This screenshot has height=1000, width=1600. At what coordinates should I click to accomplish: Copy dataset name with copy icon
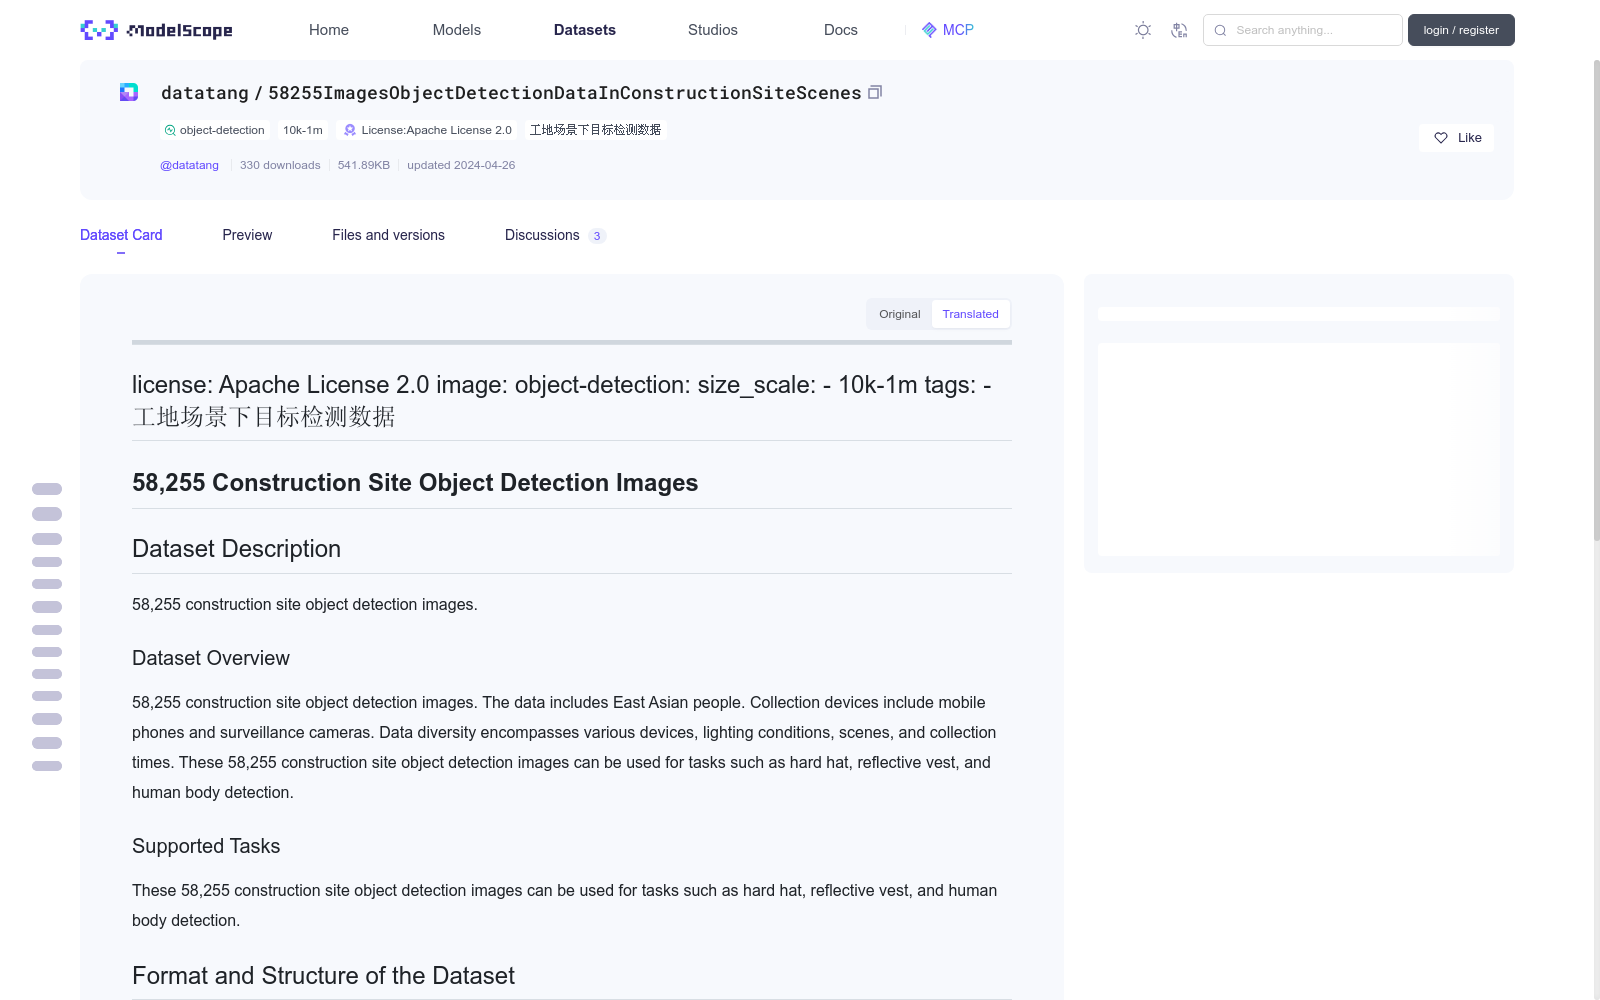coord(875,92)
